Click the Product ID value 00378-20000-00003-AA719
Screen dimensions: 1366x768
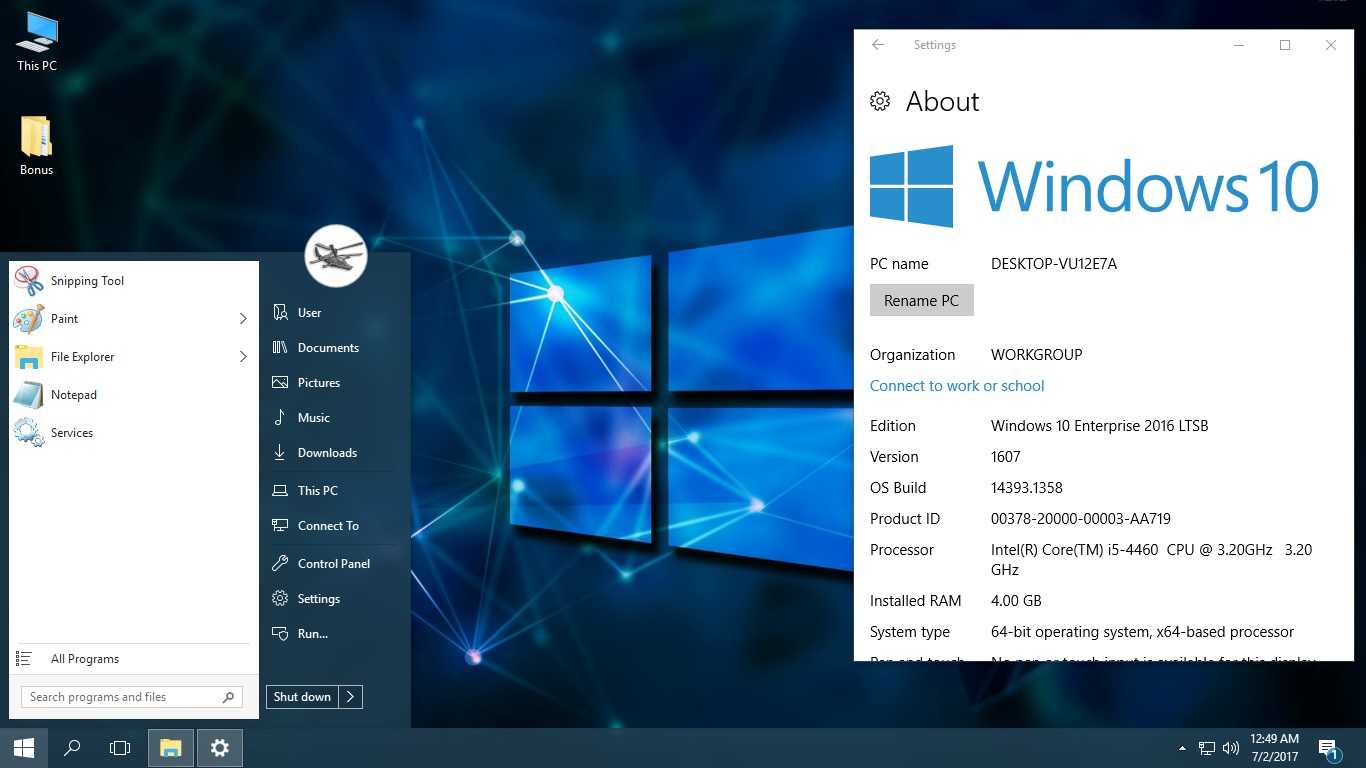[x=1081, y=519]
